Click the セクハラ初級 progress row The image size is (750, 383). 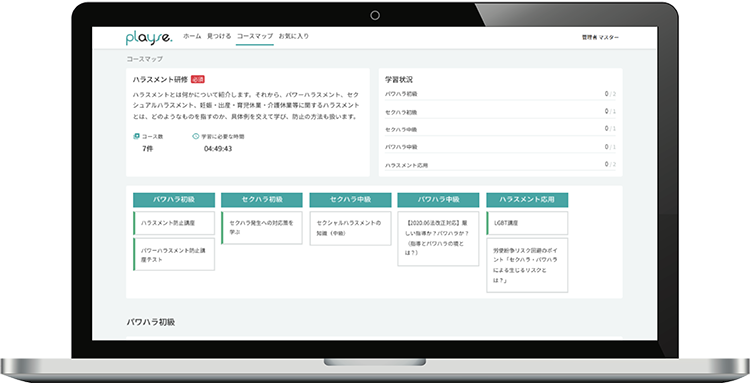coord(500,111)
